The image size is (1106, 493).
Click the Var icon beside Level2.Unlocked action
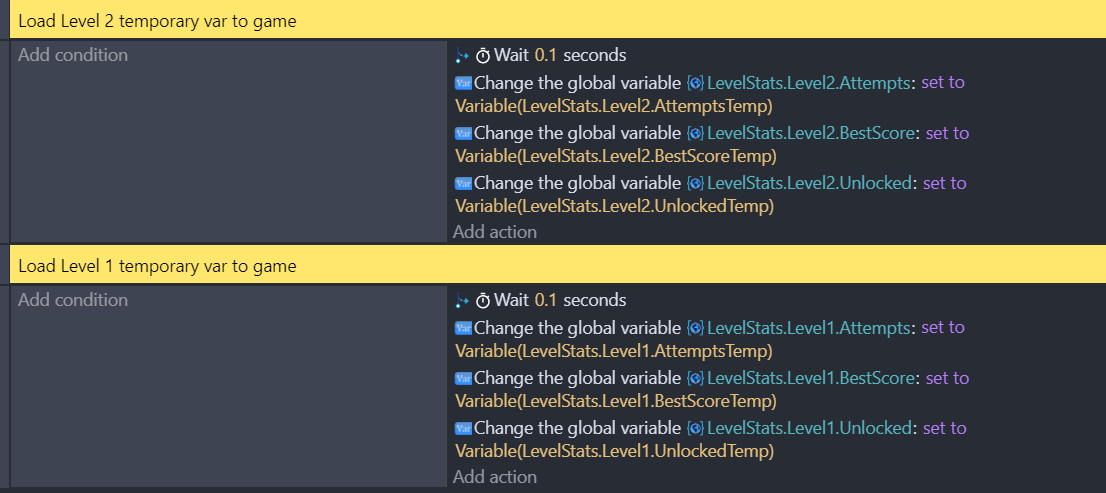(463, 183)
